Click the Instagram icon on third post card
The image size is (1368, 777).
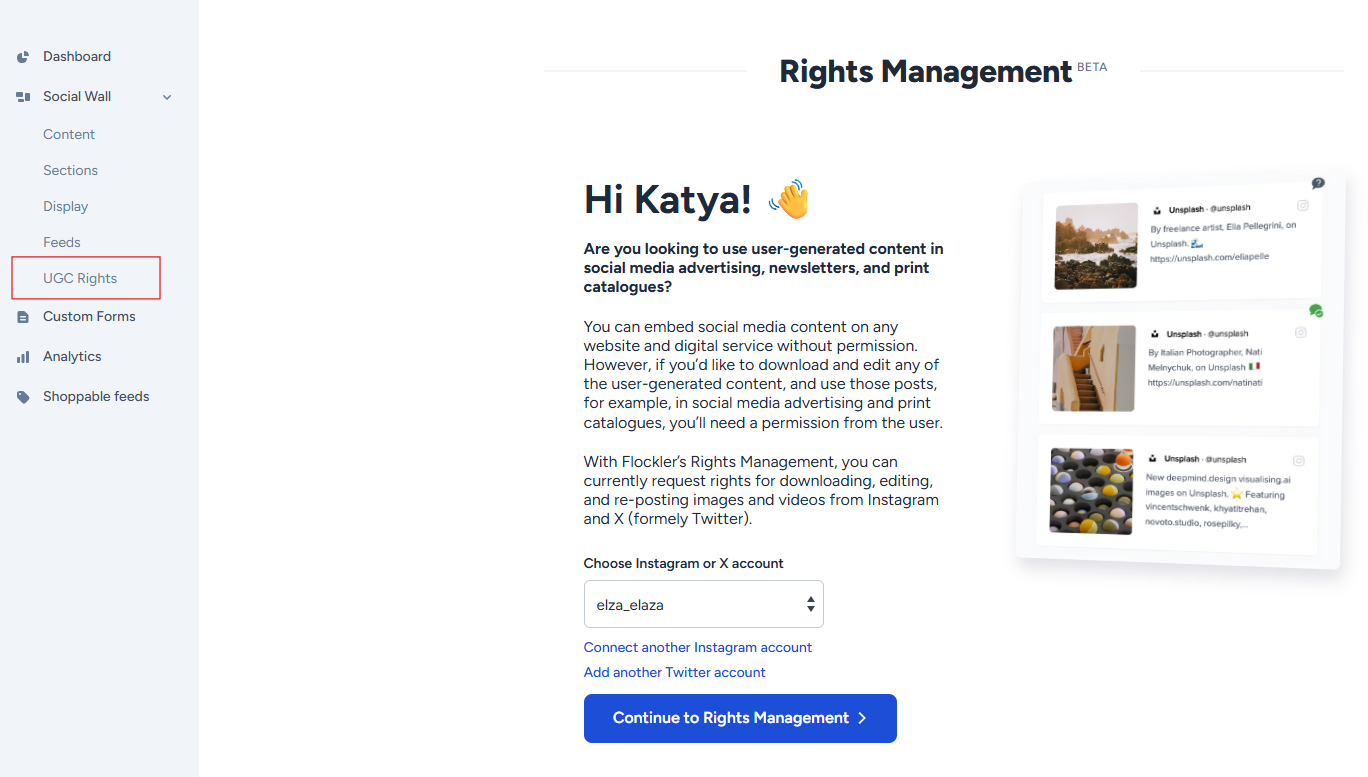tap(1299, 461)
